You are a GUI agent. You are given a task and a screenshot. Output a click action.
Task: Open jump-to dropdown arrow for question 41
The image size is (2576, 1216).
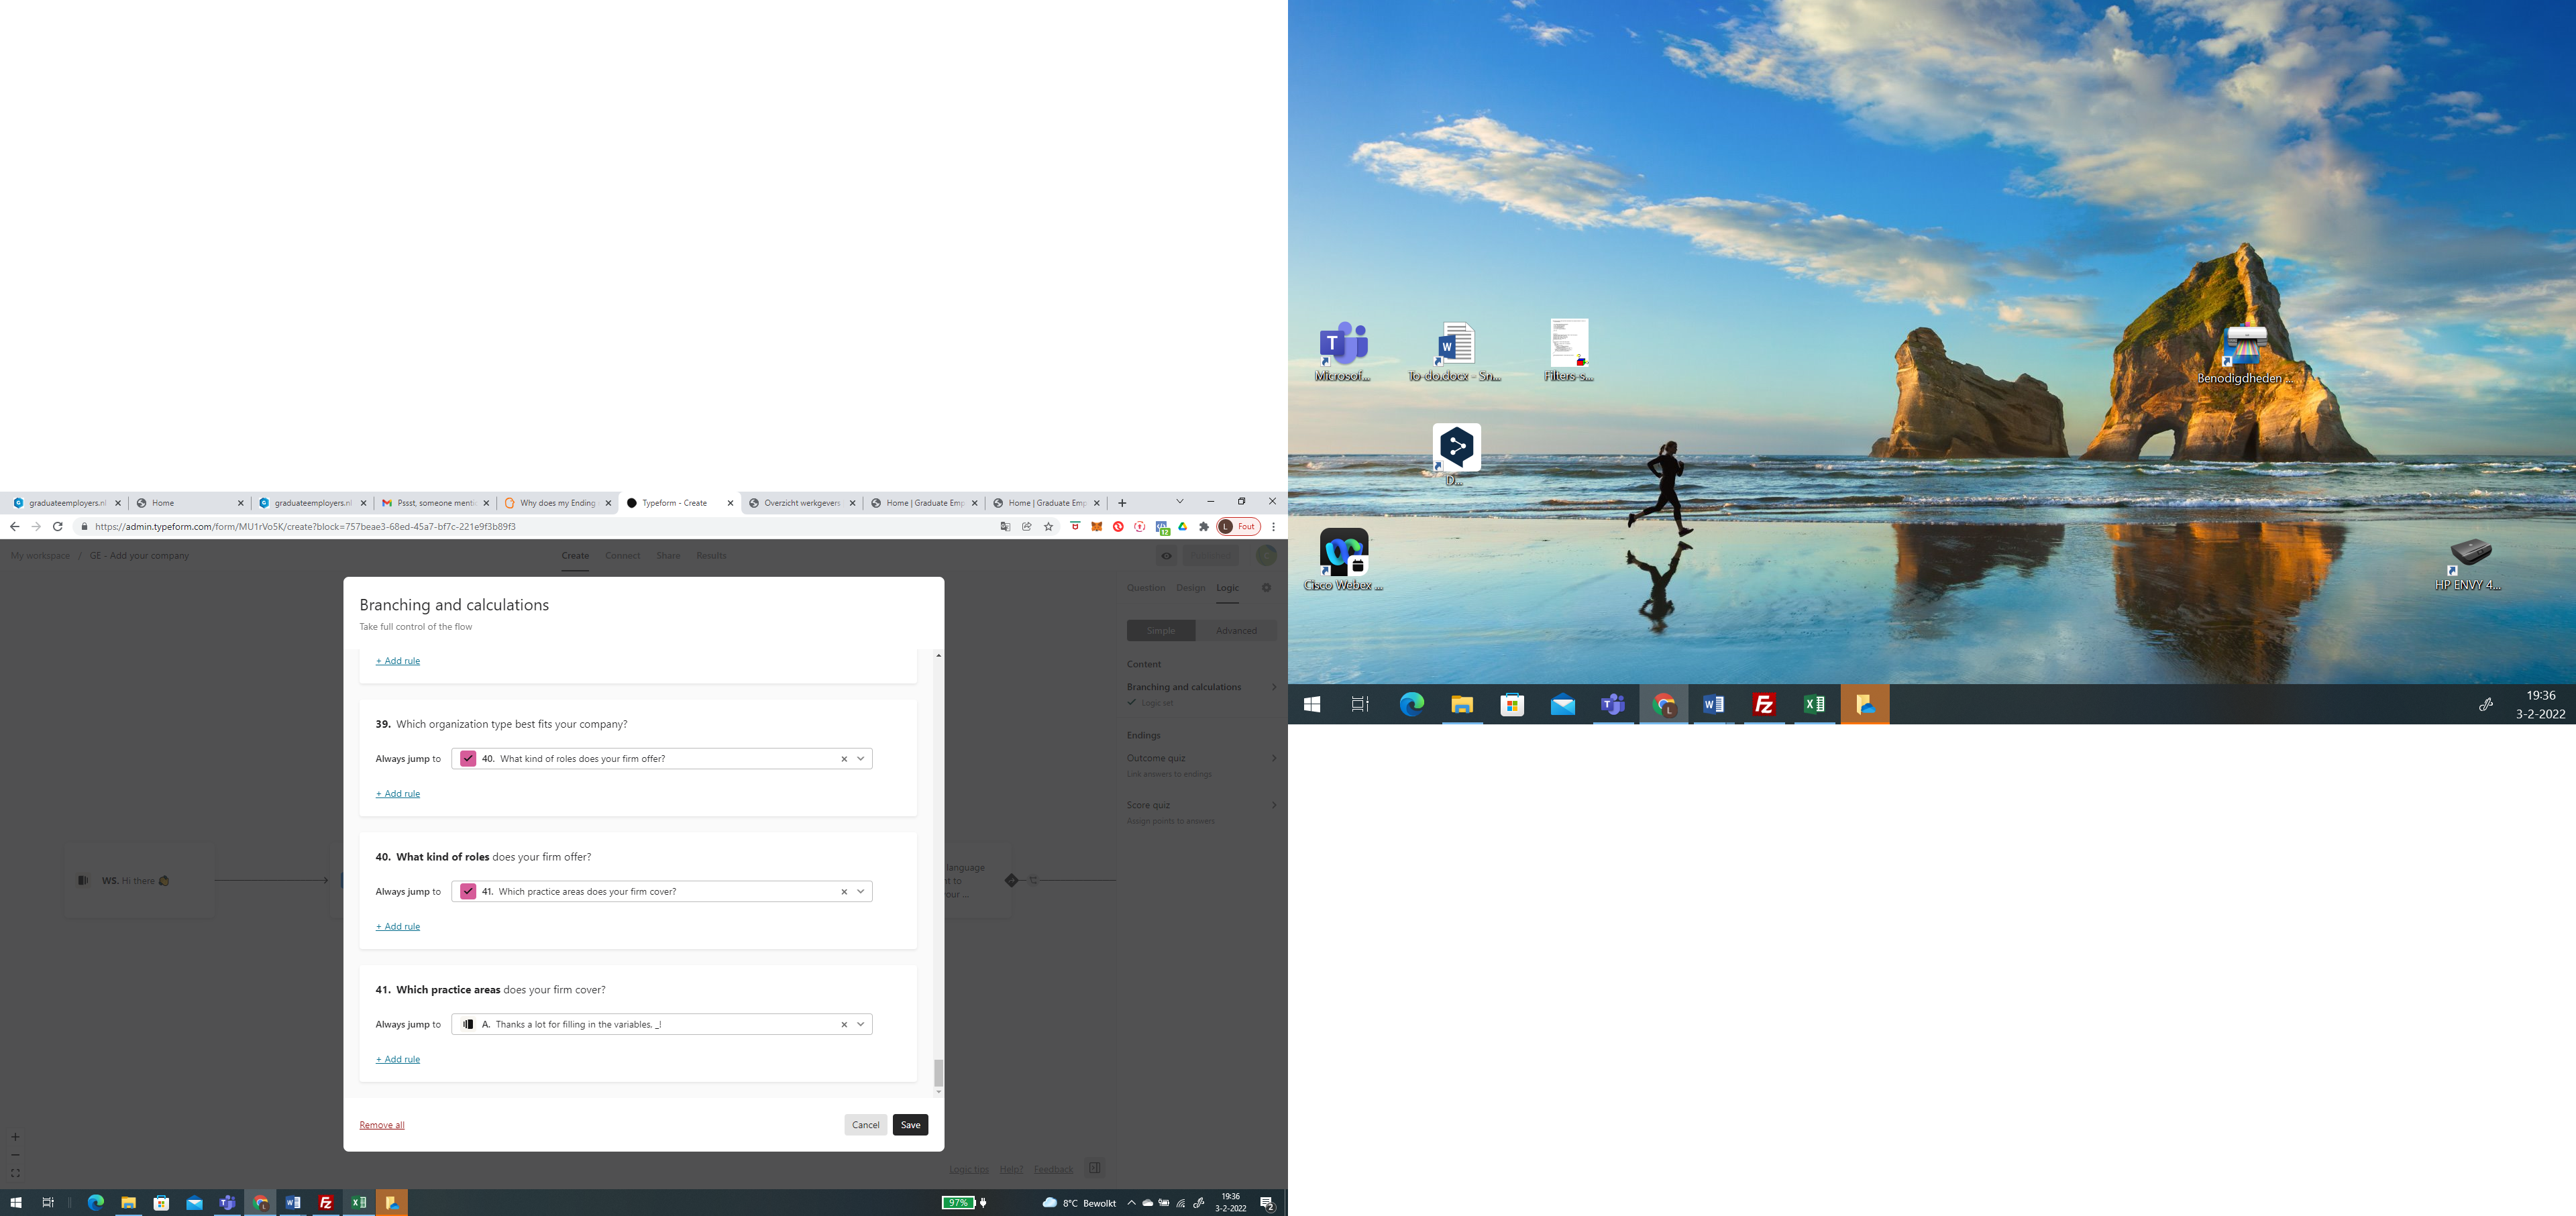click(861, 1025)
